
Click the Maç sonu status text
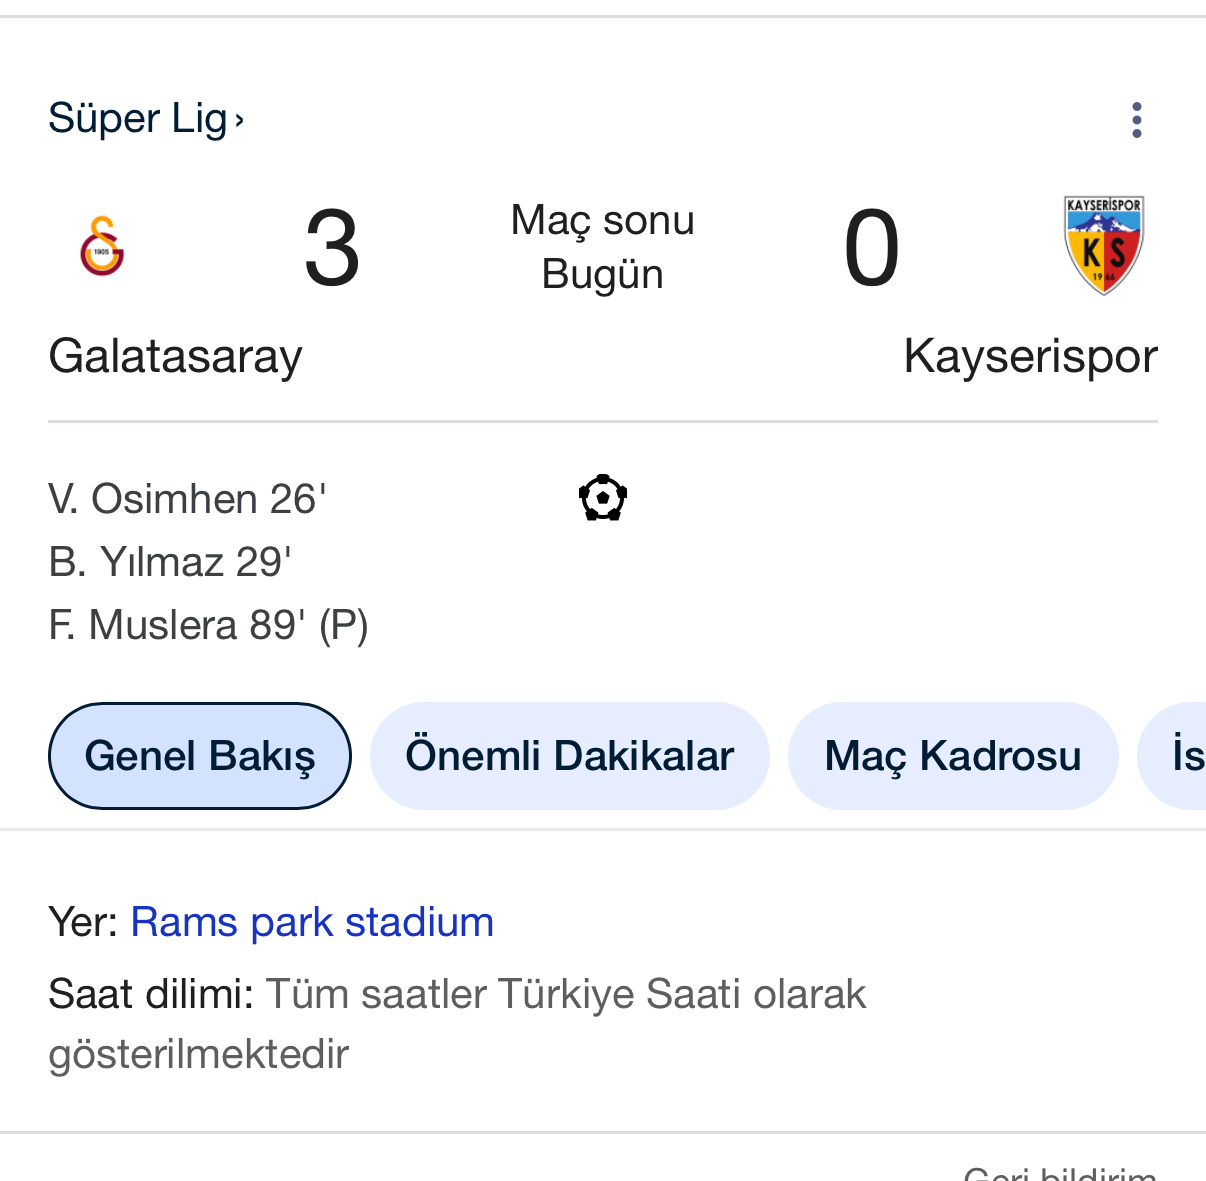(603, 220)
